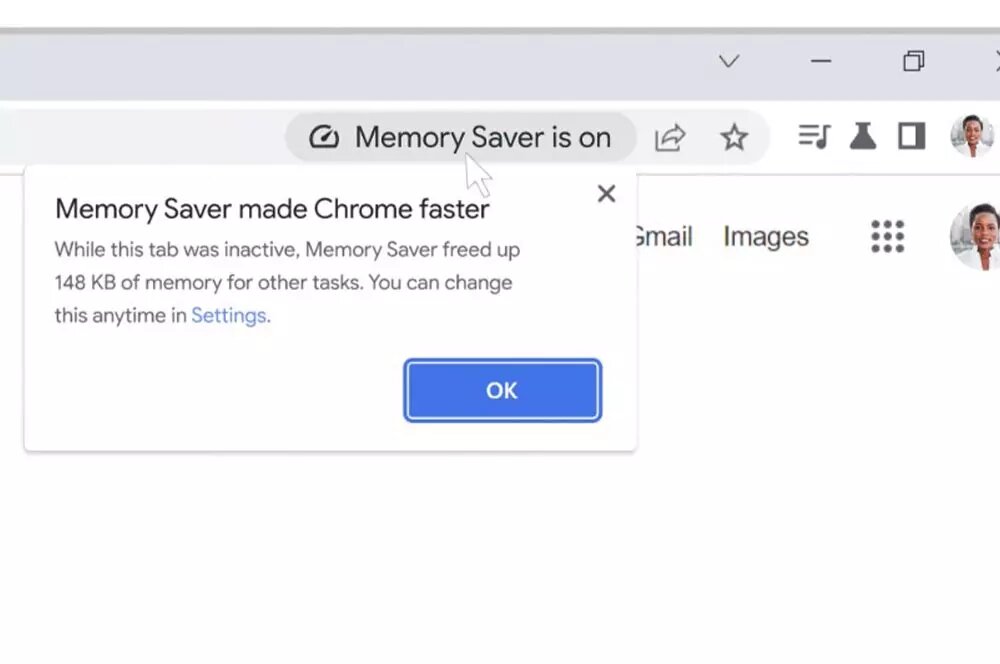The width and height of the screenshot is (1000, 664).
Task: Open Chrome Labs flask icon
Action: (863, 136)
